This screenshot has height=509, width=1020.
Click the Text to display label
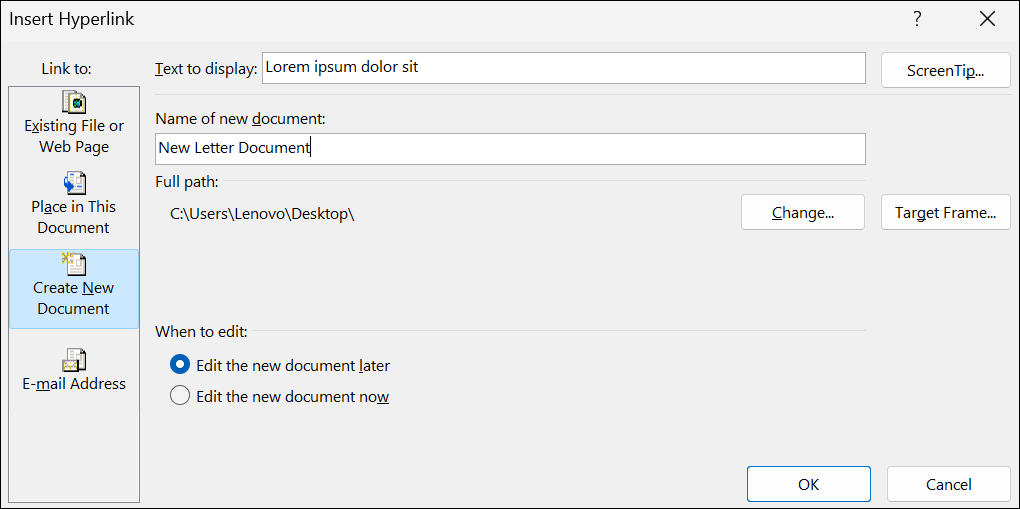click(206, 69)
